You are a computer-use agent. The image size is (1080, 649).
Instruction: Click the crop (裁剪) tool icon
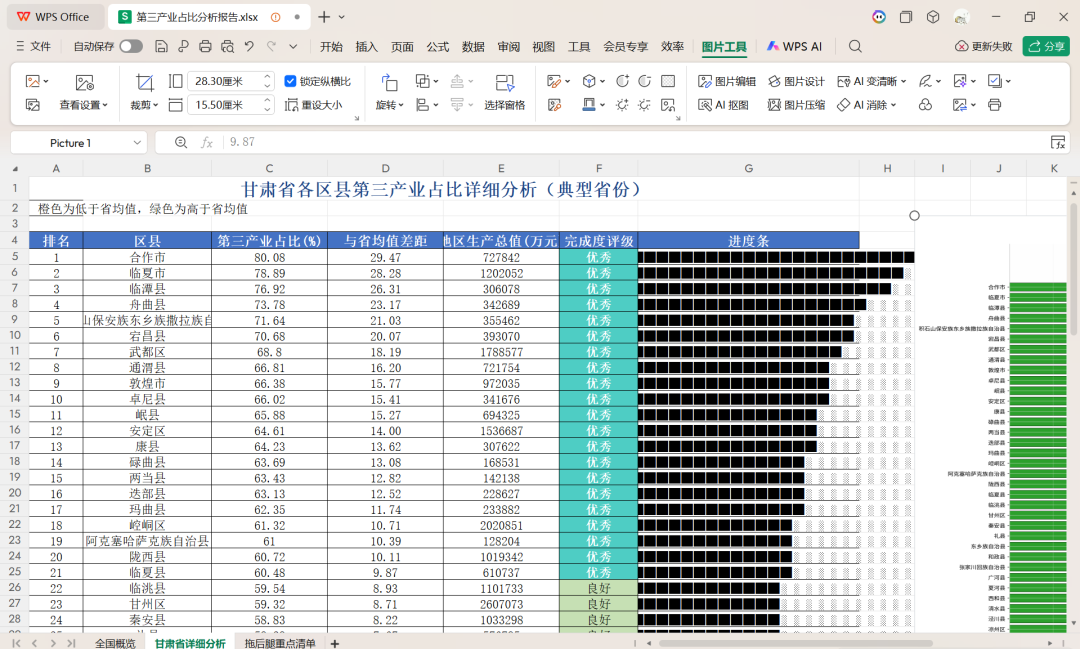(145, 82)
